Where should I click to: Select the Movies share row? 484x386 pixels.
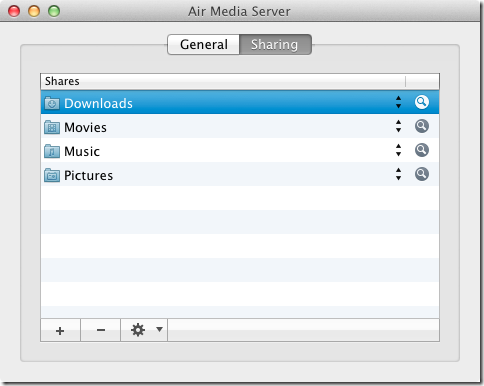tap(240, 126)
